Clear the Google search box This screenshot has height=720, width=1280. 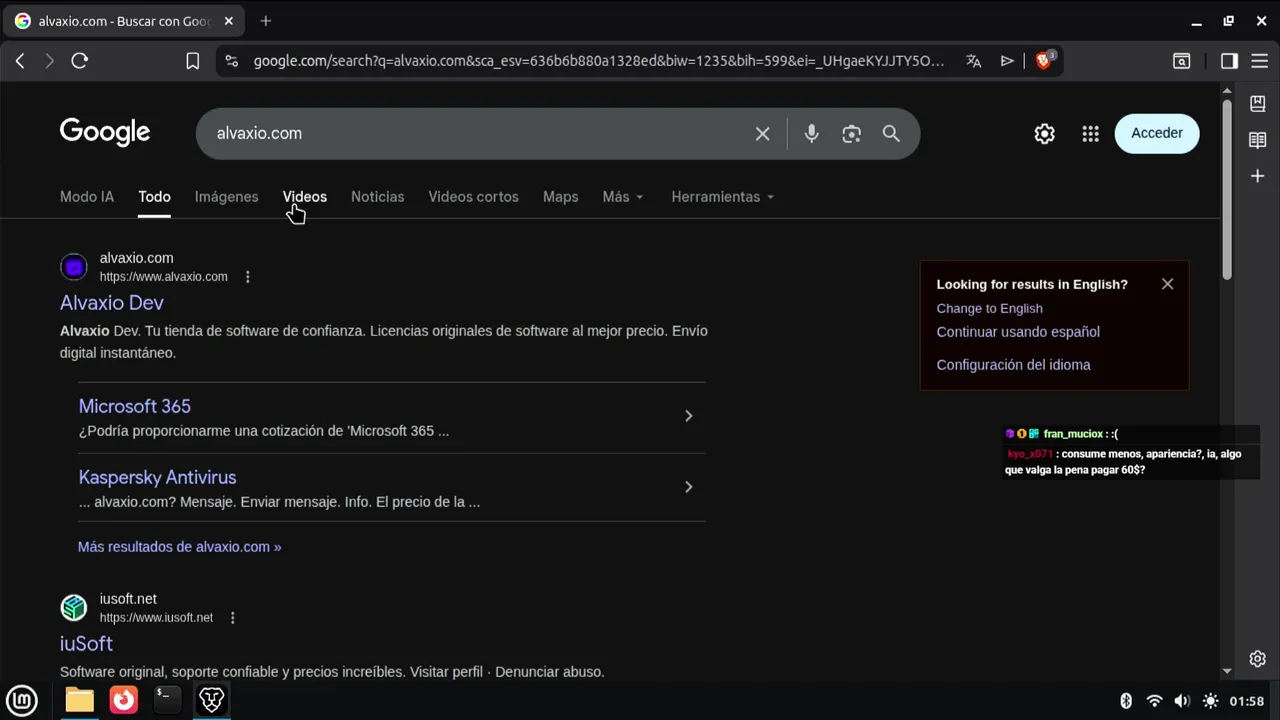[x=763, y=134]
